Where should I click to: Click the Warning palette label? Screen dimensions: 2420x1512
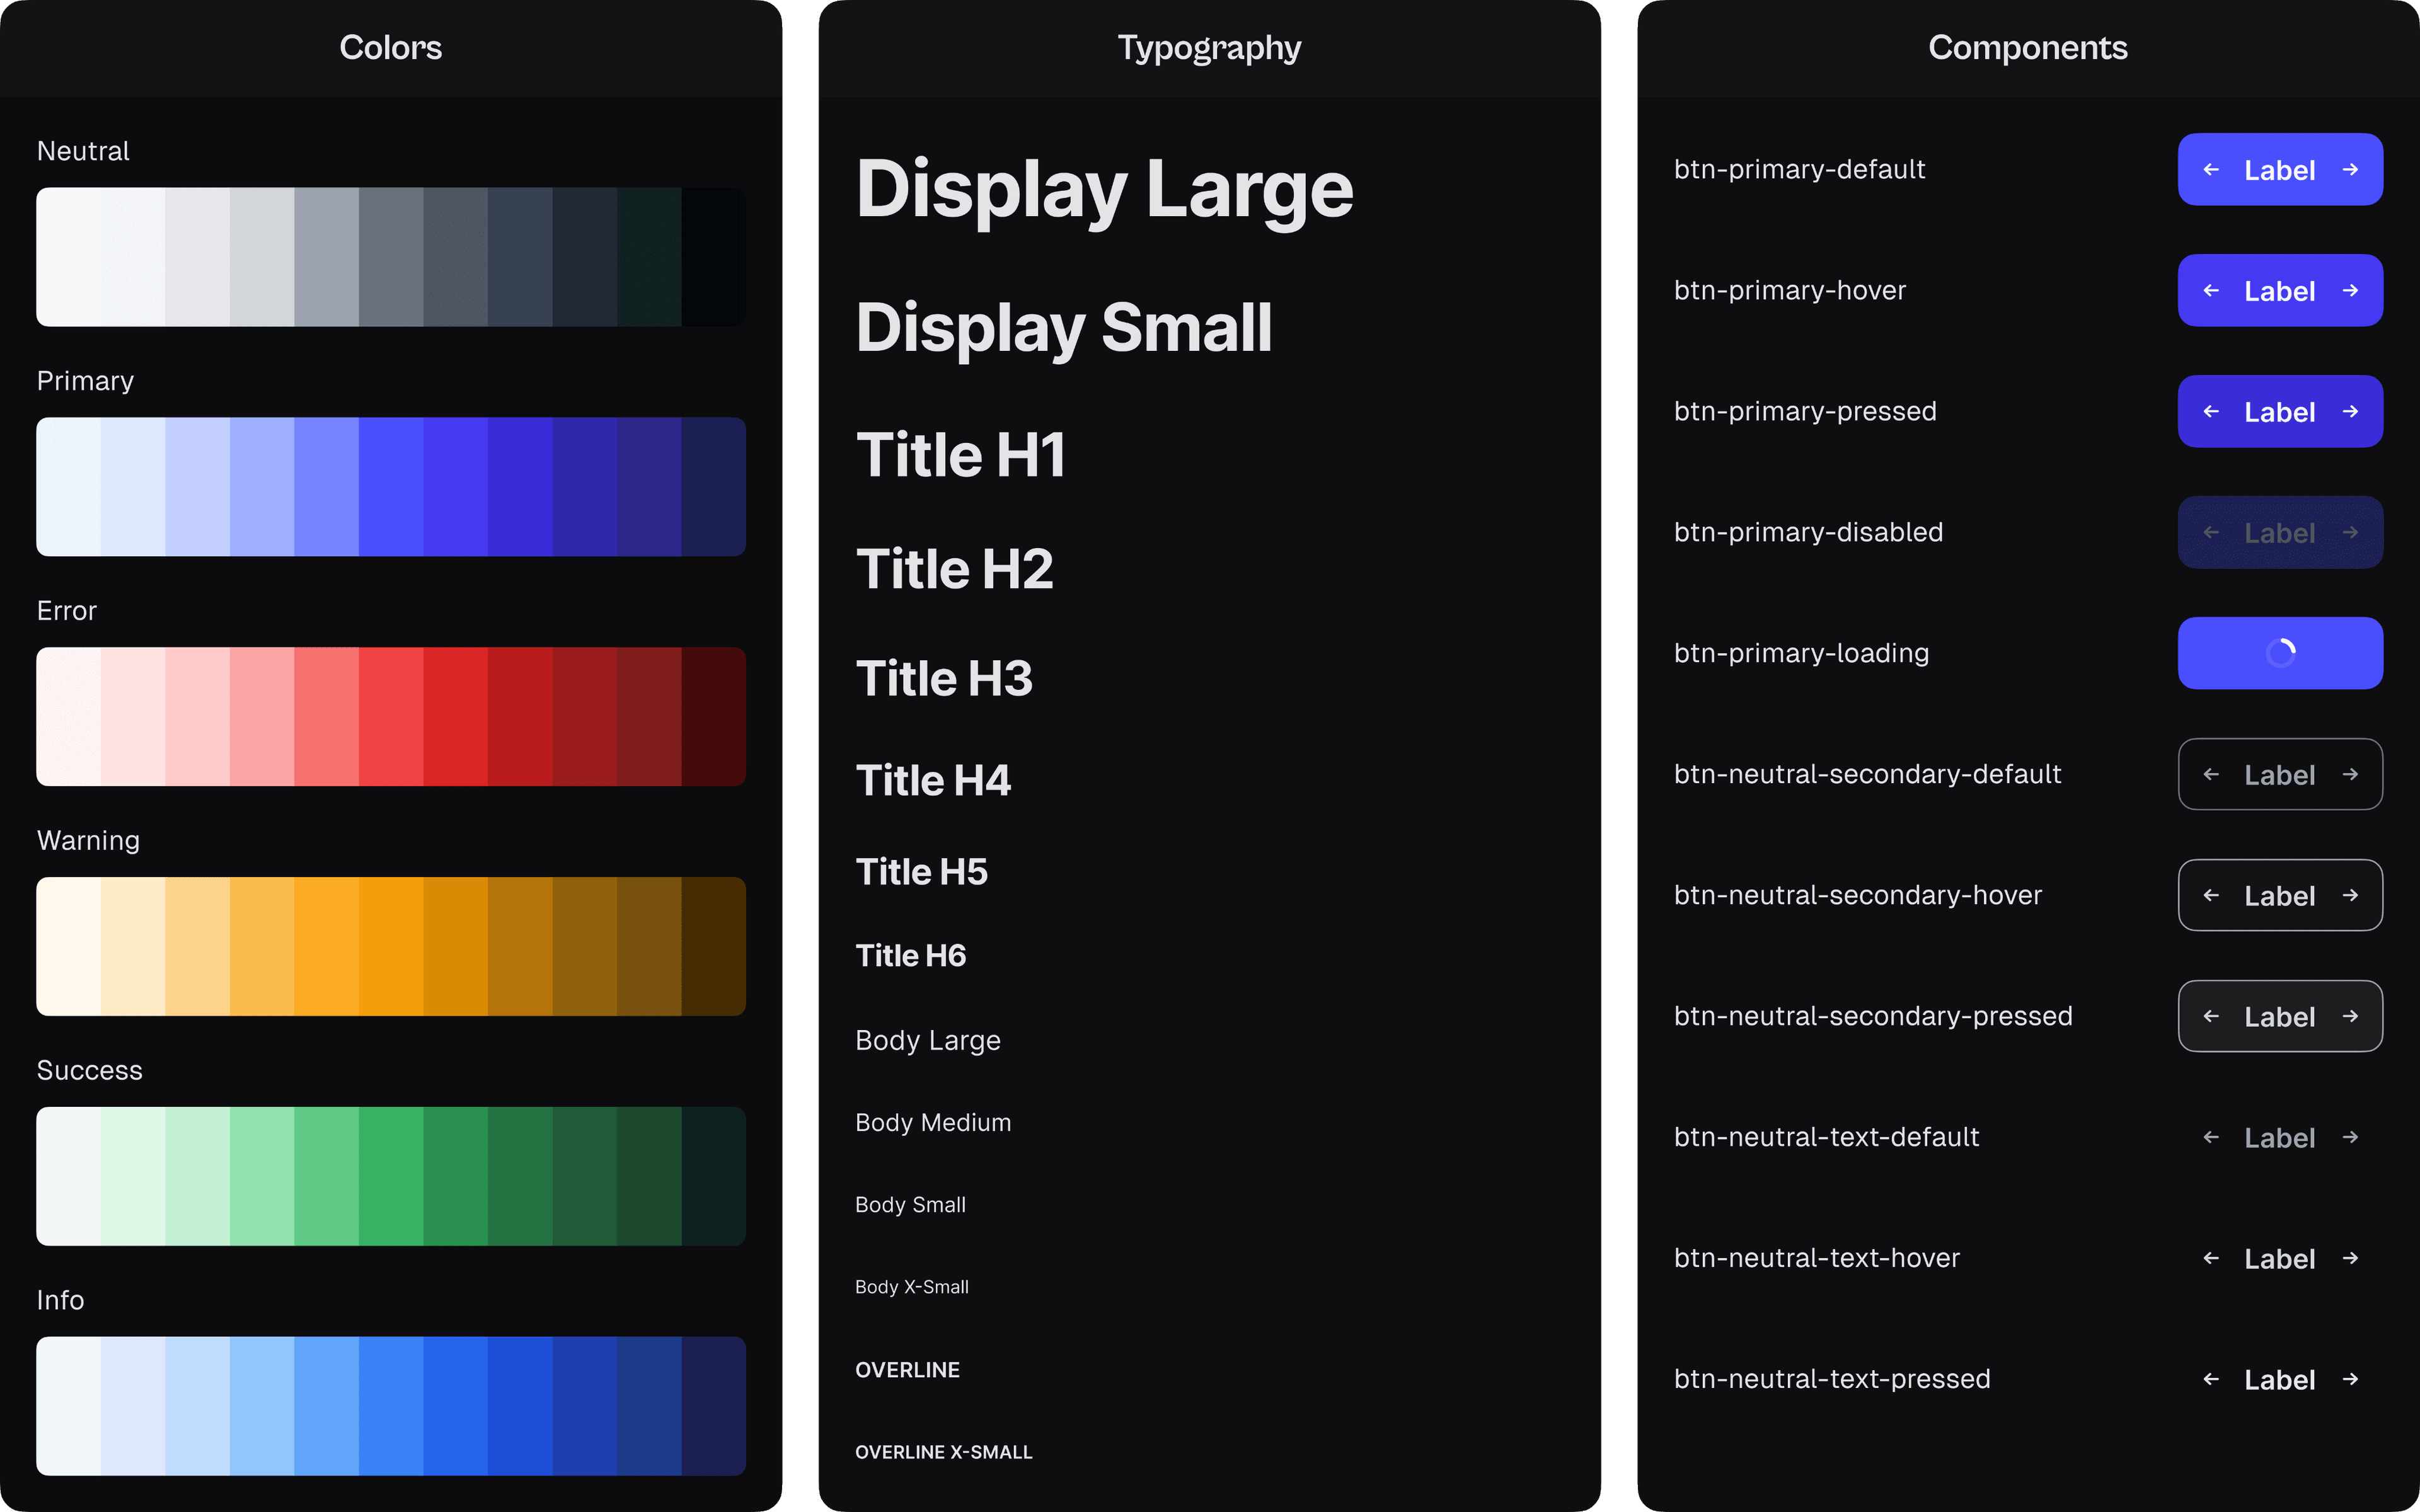(x=88, y=841)
